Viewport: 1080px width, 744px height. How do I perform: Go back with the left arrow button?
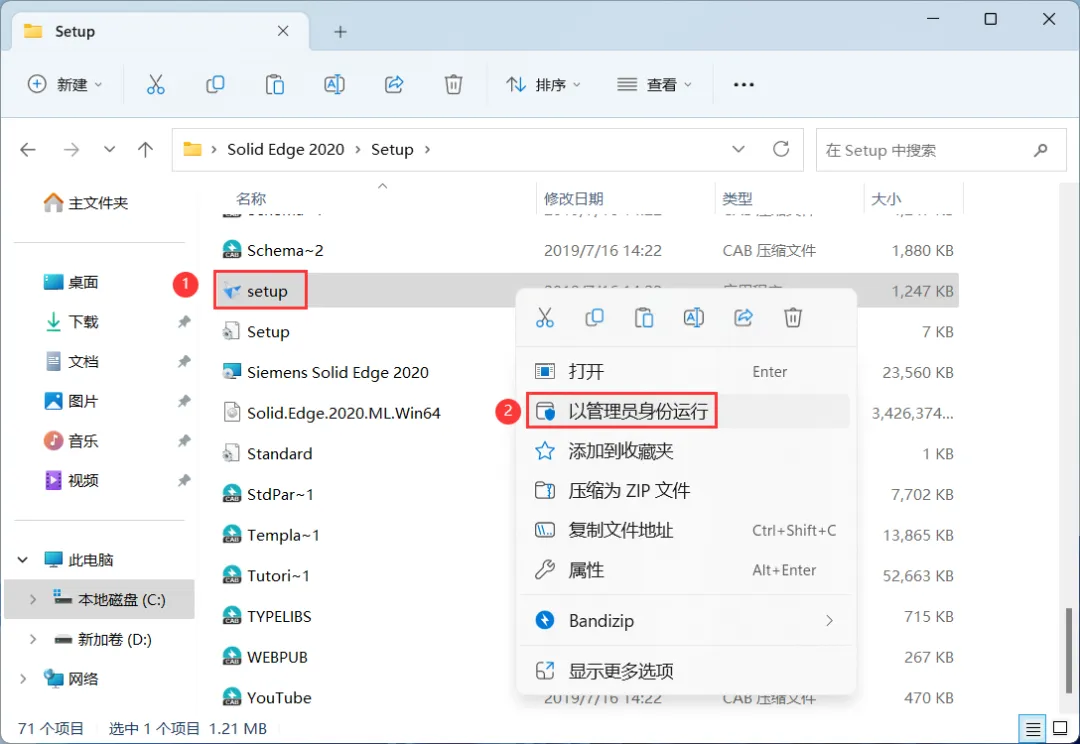tap(28, 149)
